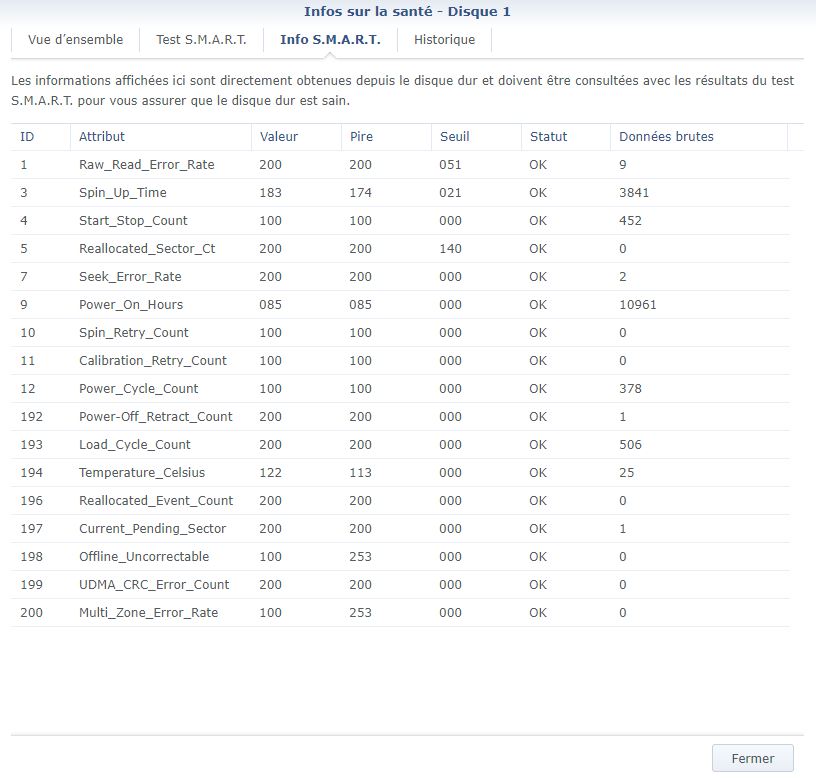Select the Reallocated_Event_Count attribute
816x778 pixels.
tap(156, 501)
